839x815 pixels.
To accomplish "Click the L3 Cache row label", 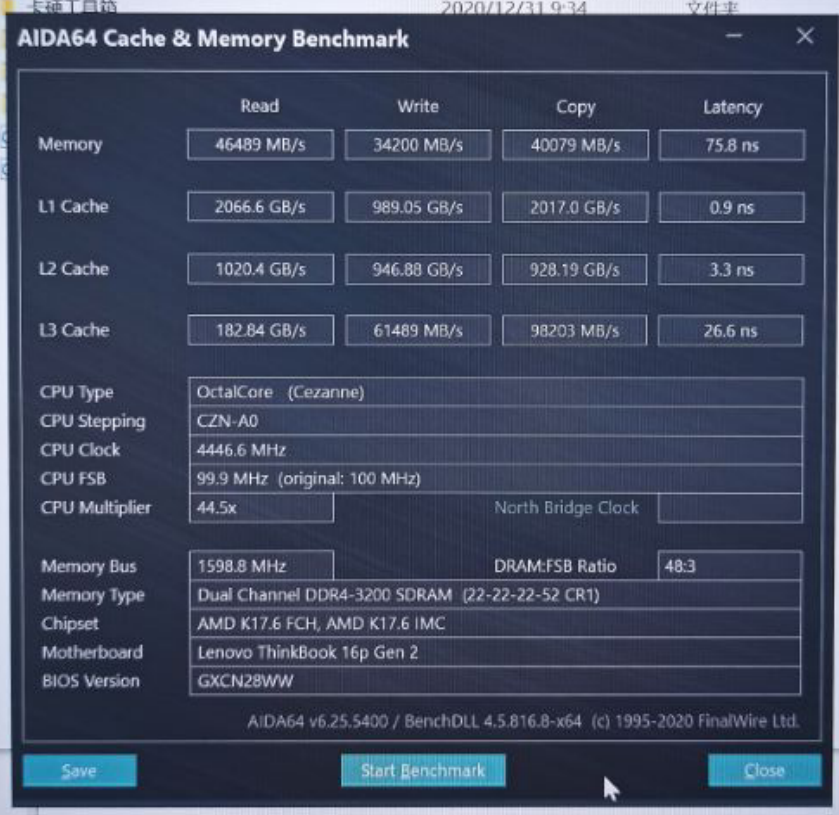I will (x=74, y=330).
